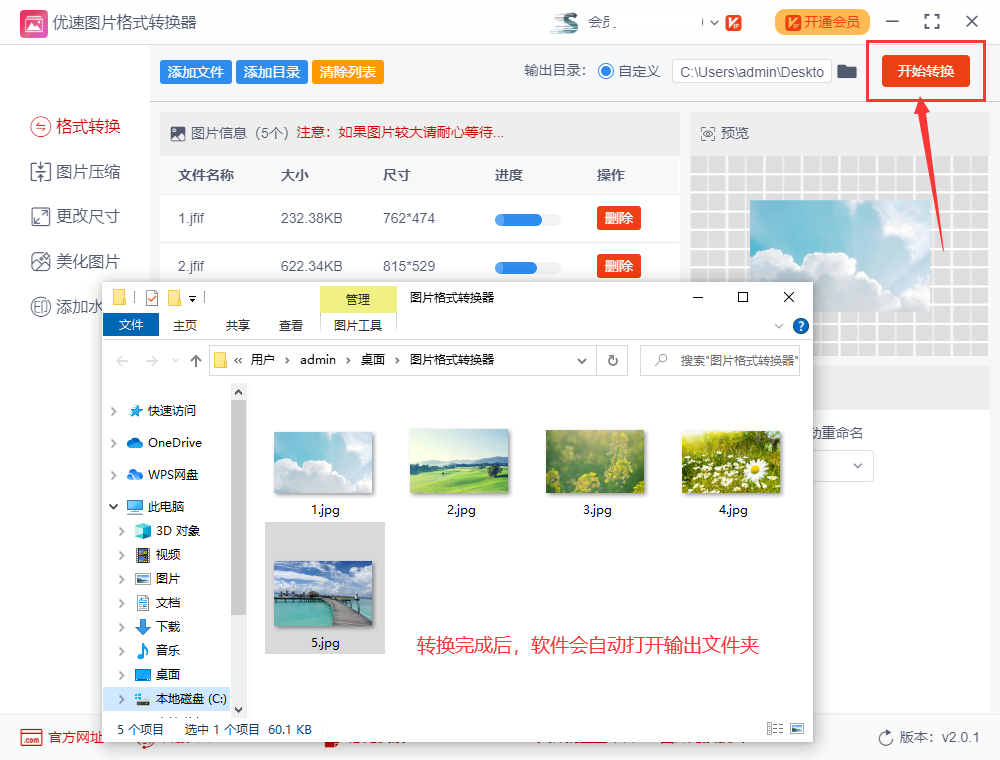The image size is (1000, 760).
Task: Collapse the 此电脑 tree node
Action: [113, 506]
